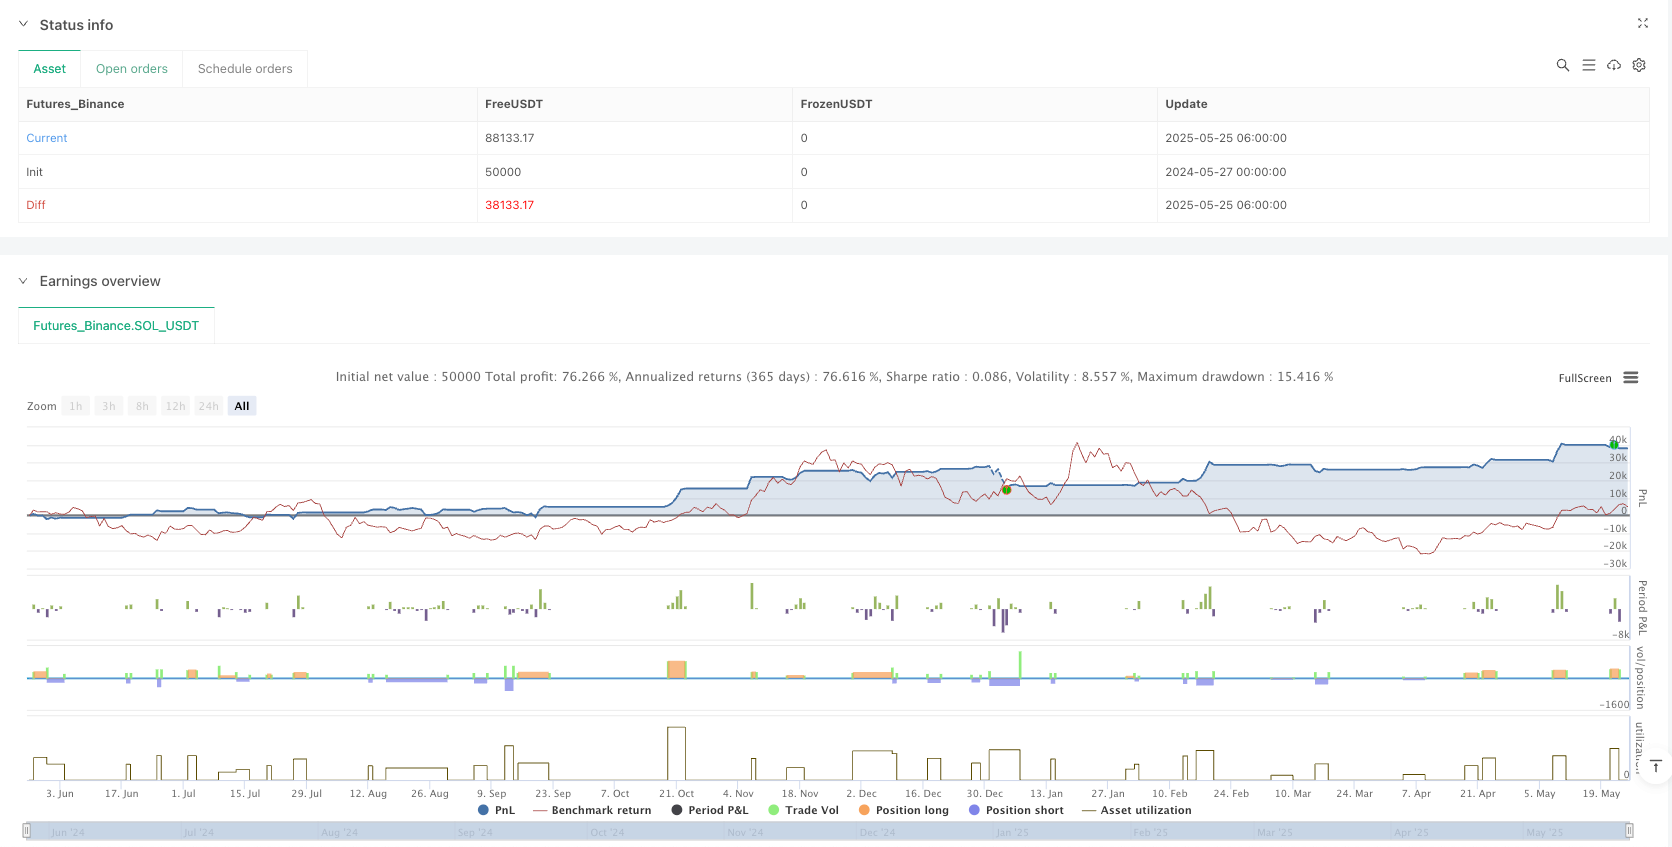Viewport: 1672px width, 847px height.
Task: Click the collapse fullscreen arrows icon
Action: click(x=1642, y=23)
